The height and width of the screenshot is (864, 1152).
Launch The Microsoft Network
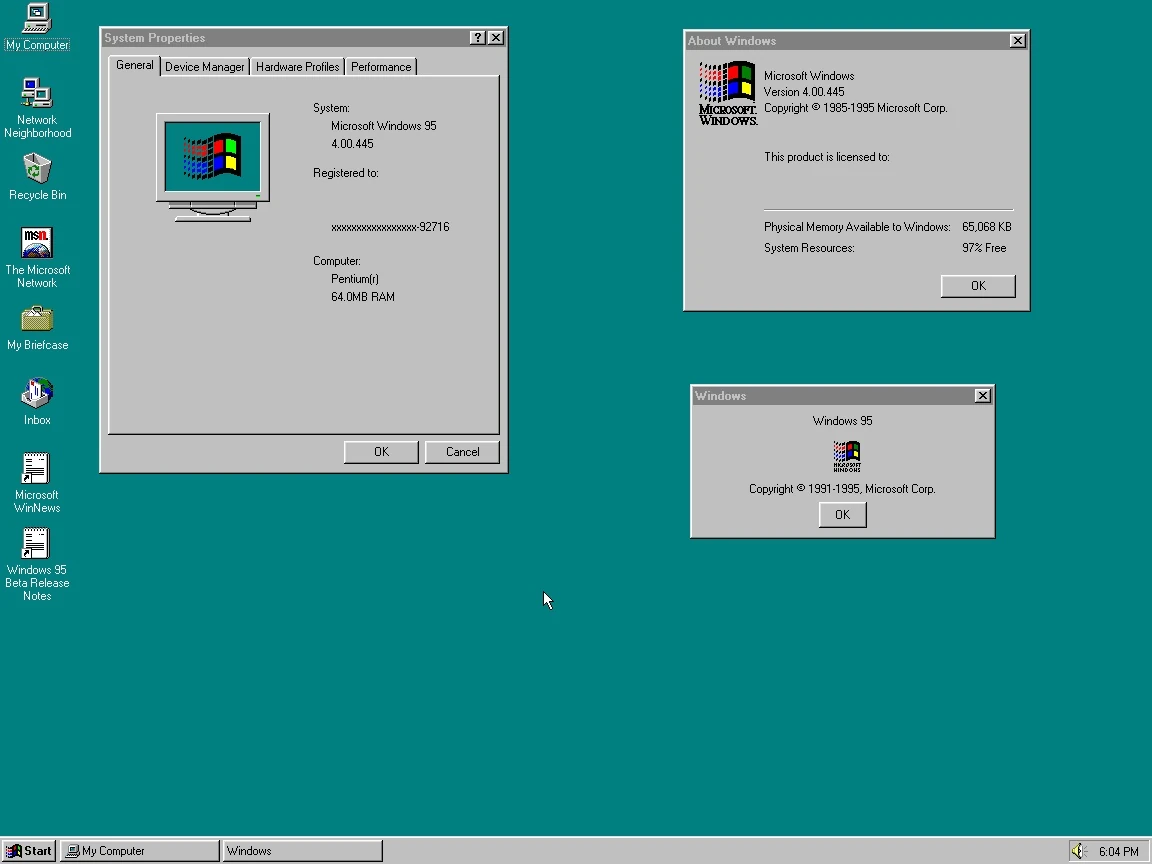pos(37,244)
